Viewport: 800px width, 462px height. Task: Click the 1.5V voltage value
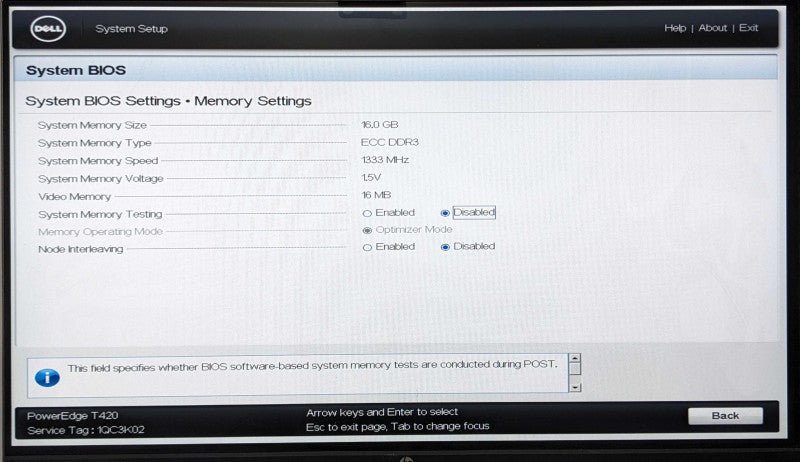click(371, 177)
